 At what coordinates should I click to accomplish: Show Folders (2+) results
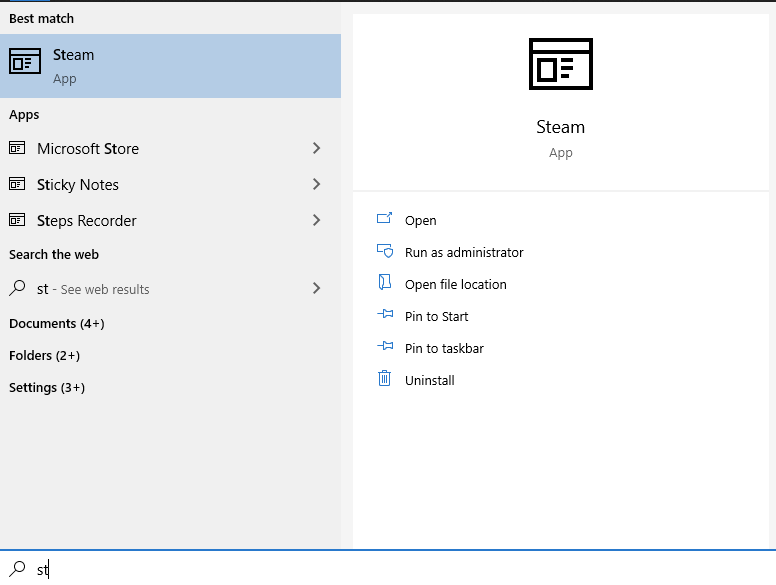(45, 356)
